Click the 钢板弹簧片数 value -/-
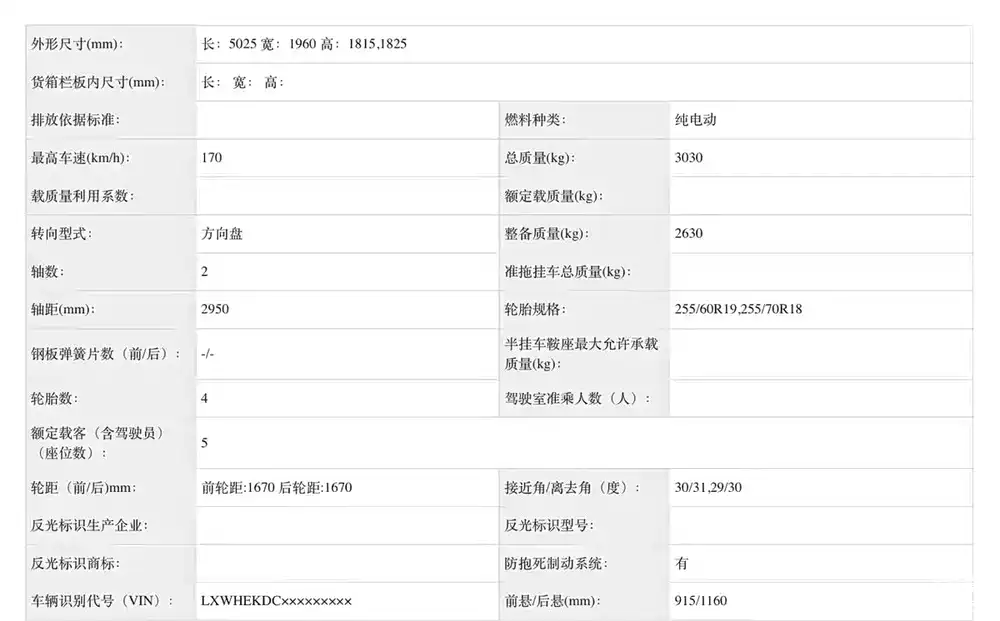Screen dimensions: 1000x621 (207, 354)
